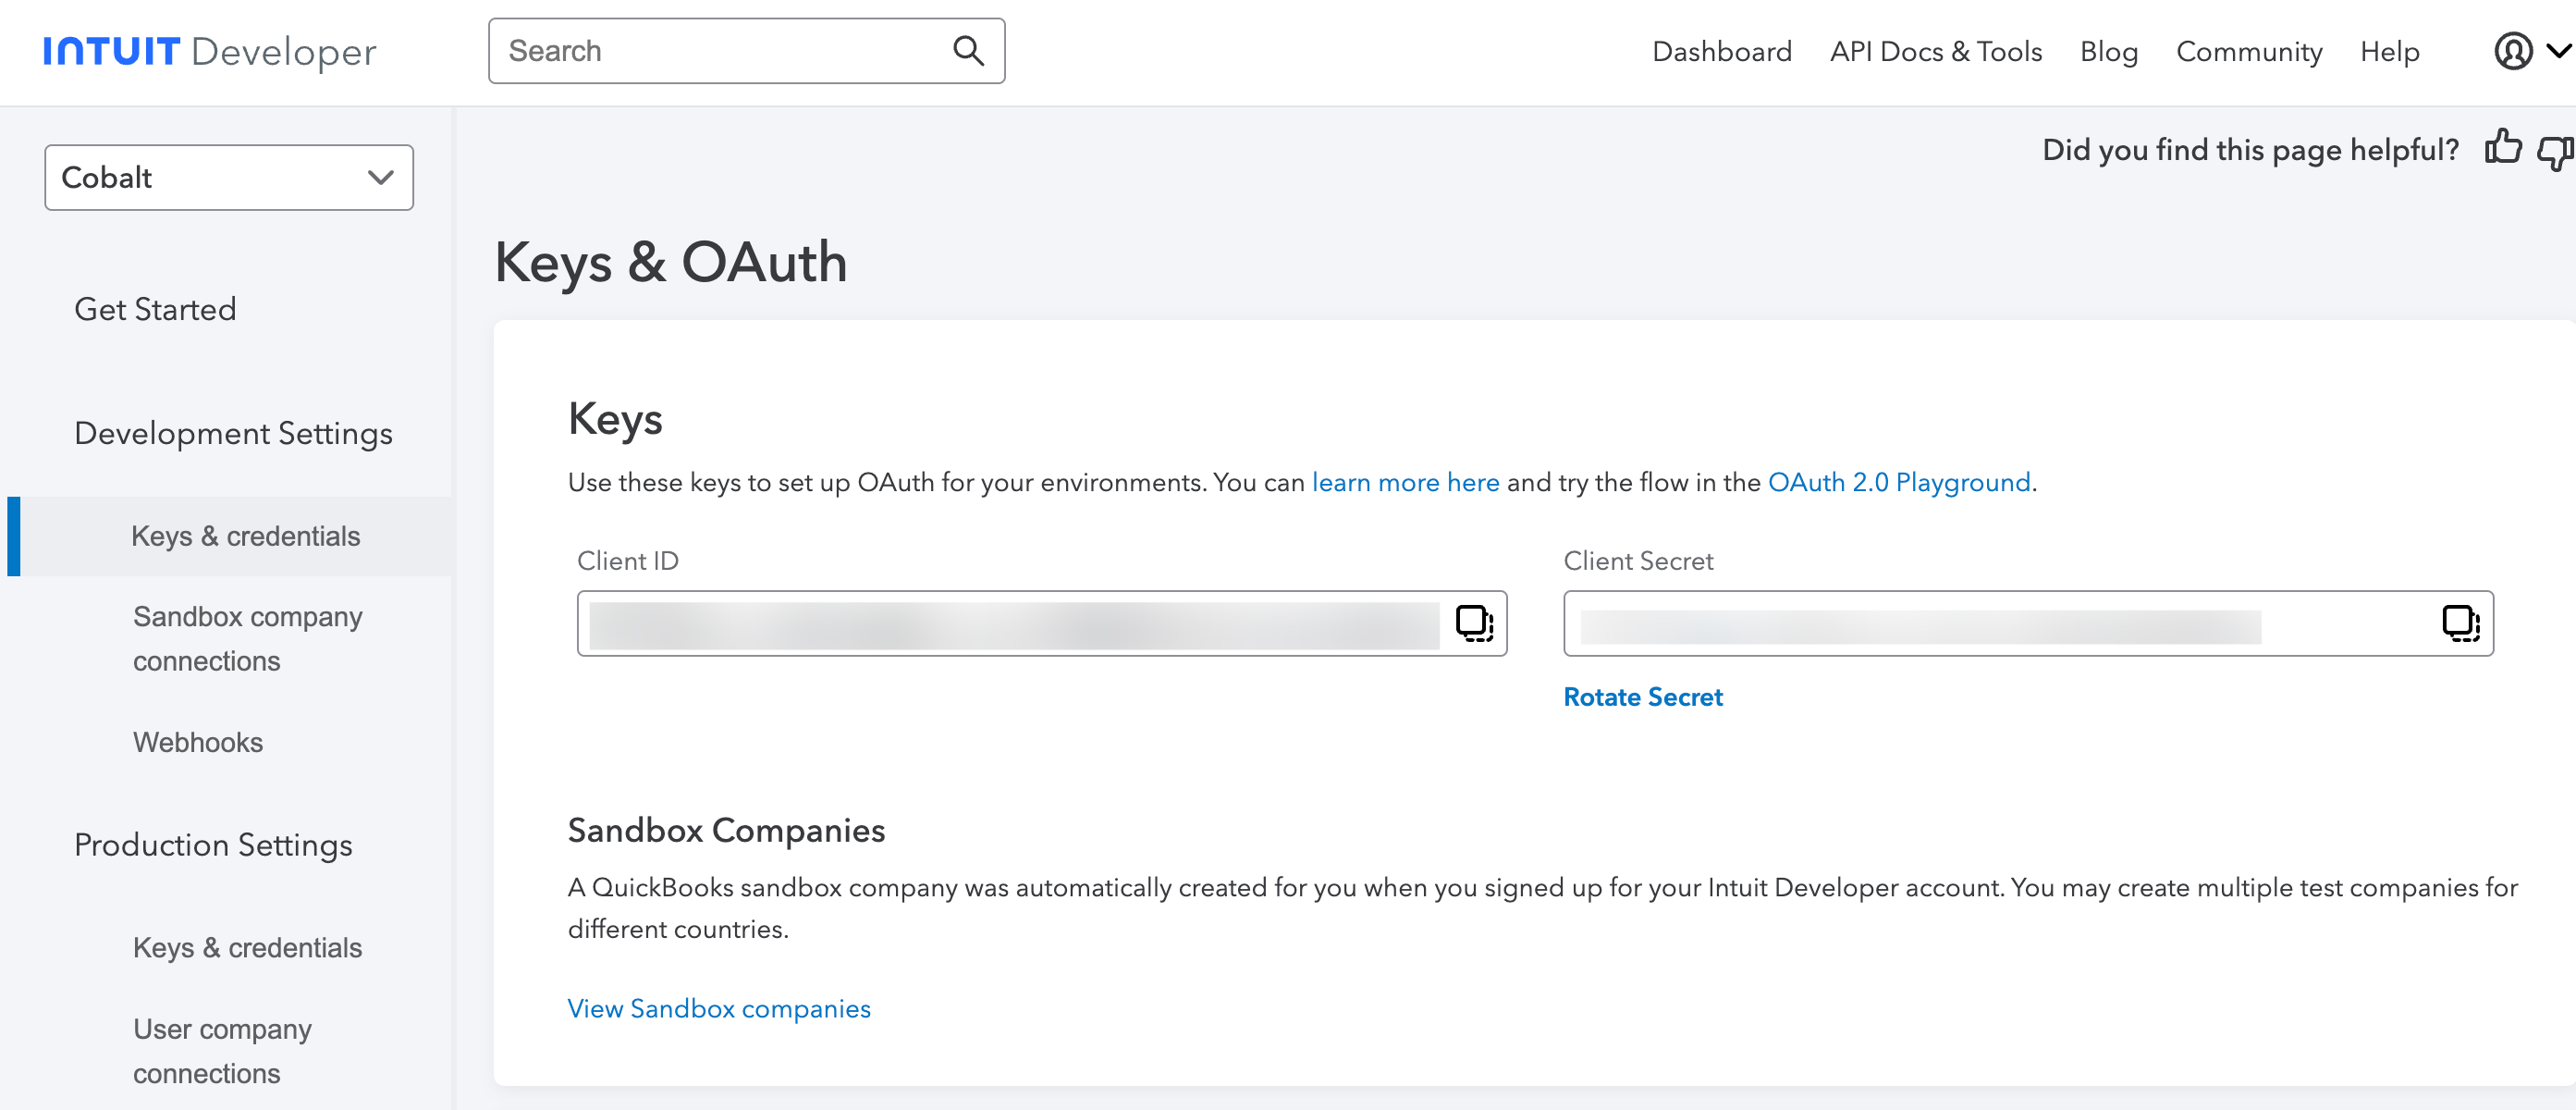Open the Community nav item

pos(2248,52)
